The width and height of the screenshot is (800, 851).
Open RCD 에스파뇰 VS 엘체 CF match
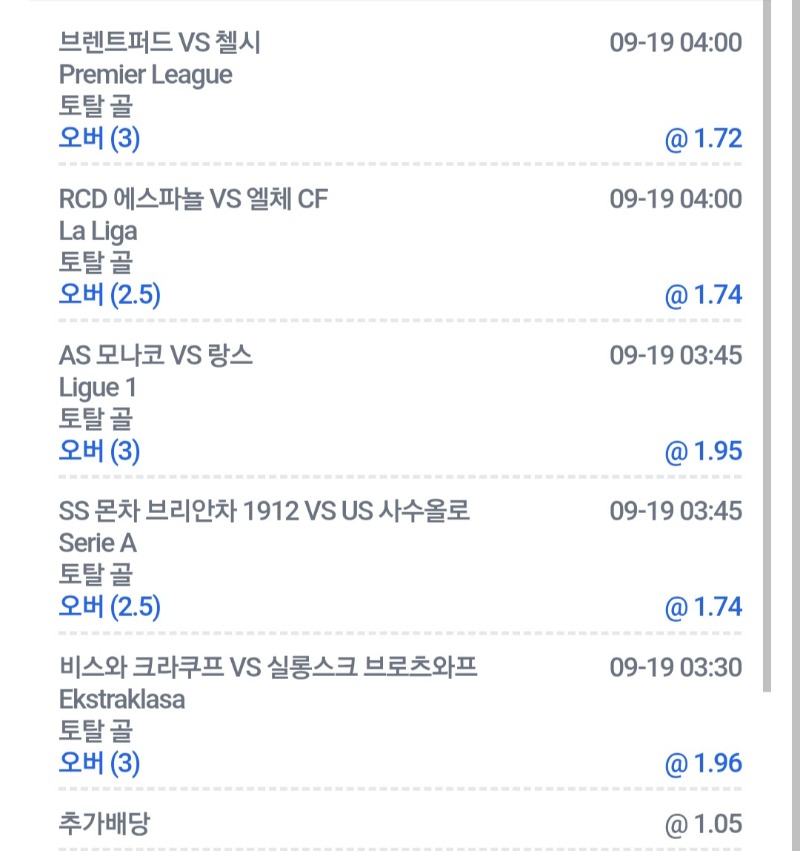[193, 199]
